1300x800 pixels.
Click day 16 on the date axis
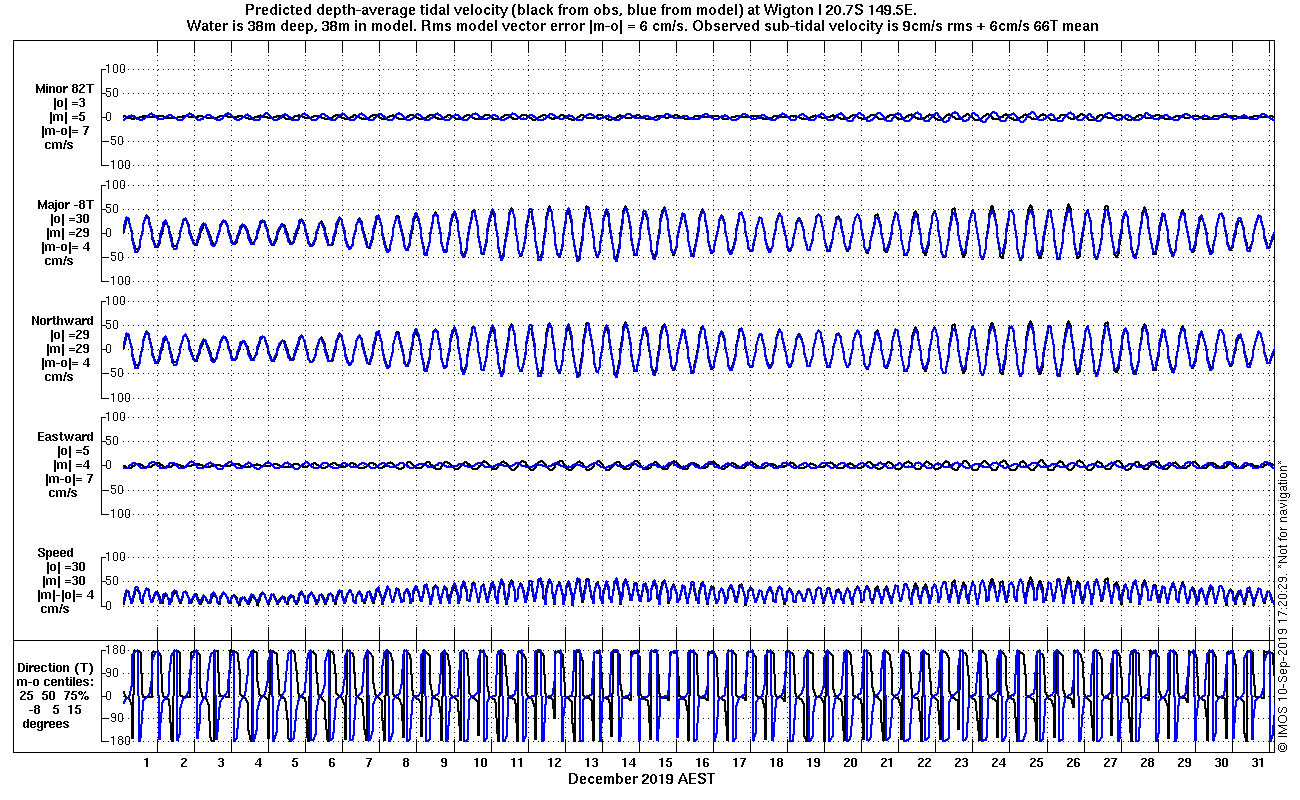point(702,762)
